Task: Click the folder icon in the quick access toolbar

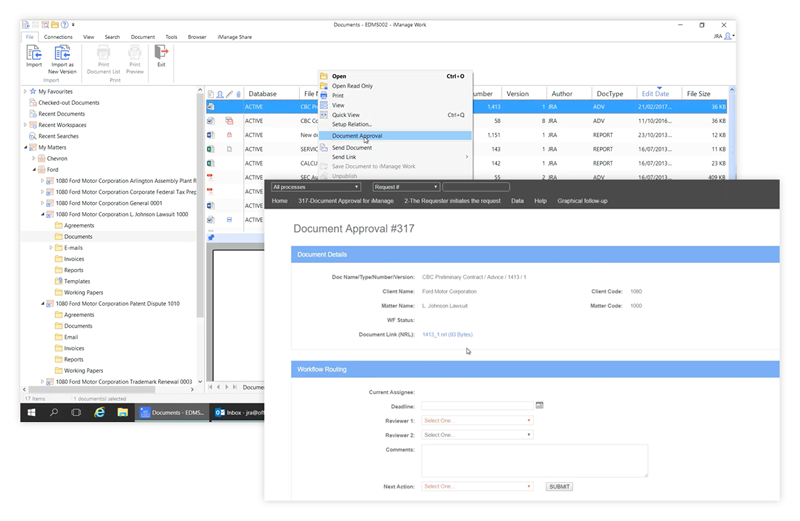Action: 55,24
